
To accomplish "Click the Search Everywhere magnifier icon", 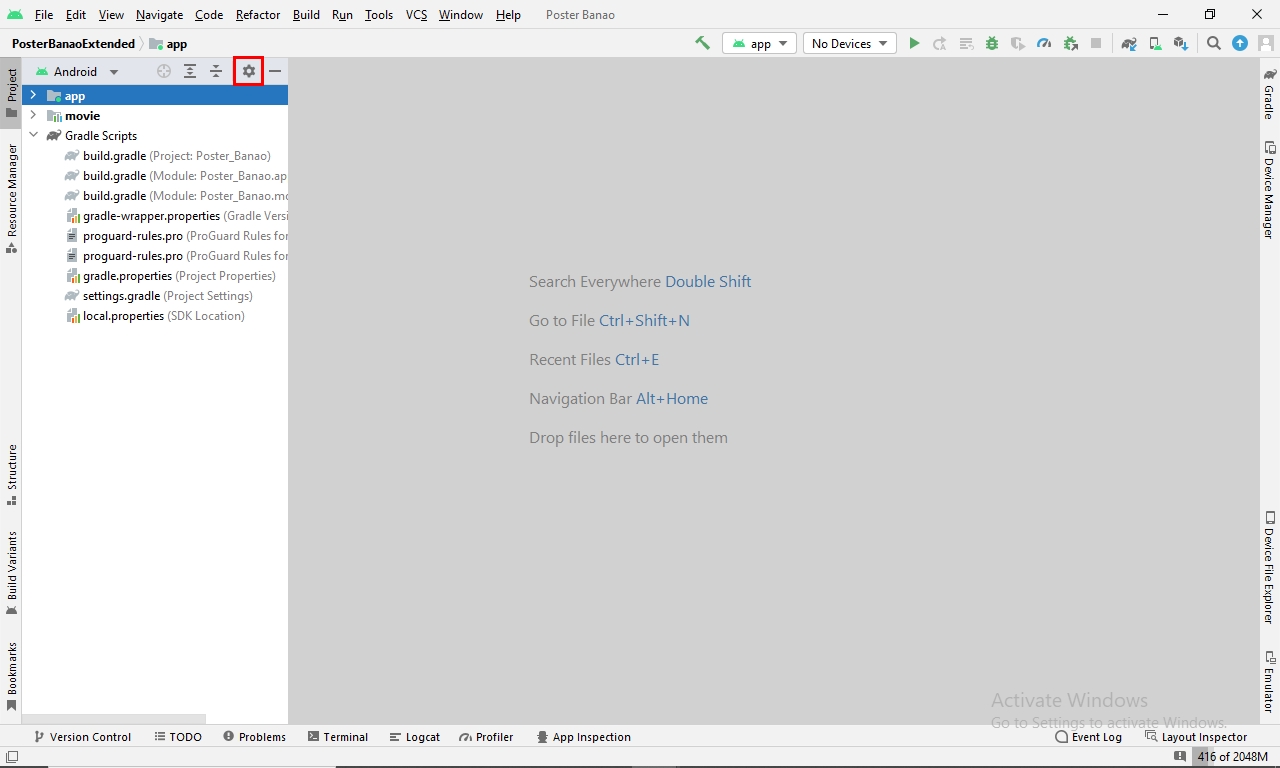I will click(1213, 43).
